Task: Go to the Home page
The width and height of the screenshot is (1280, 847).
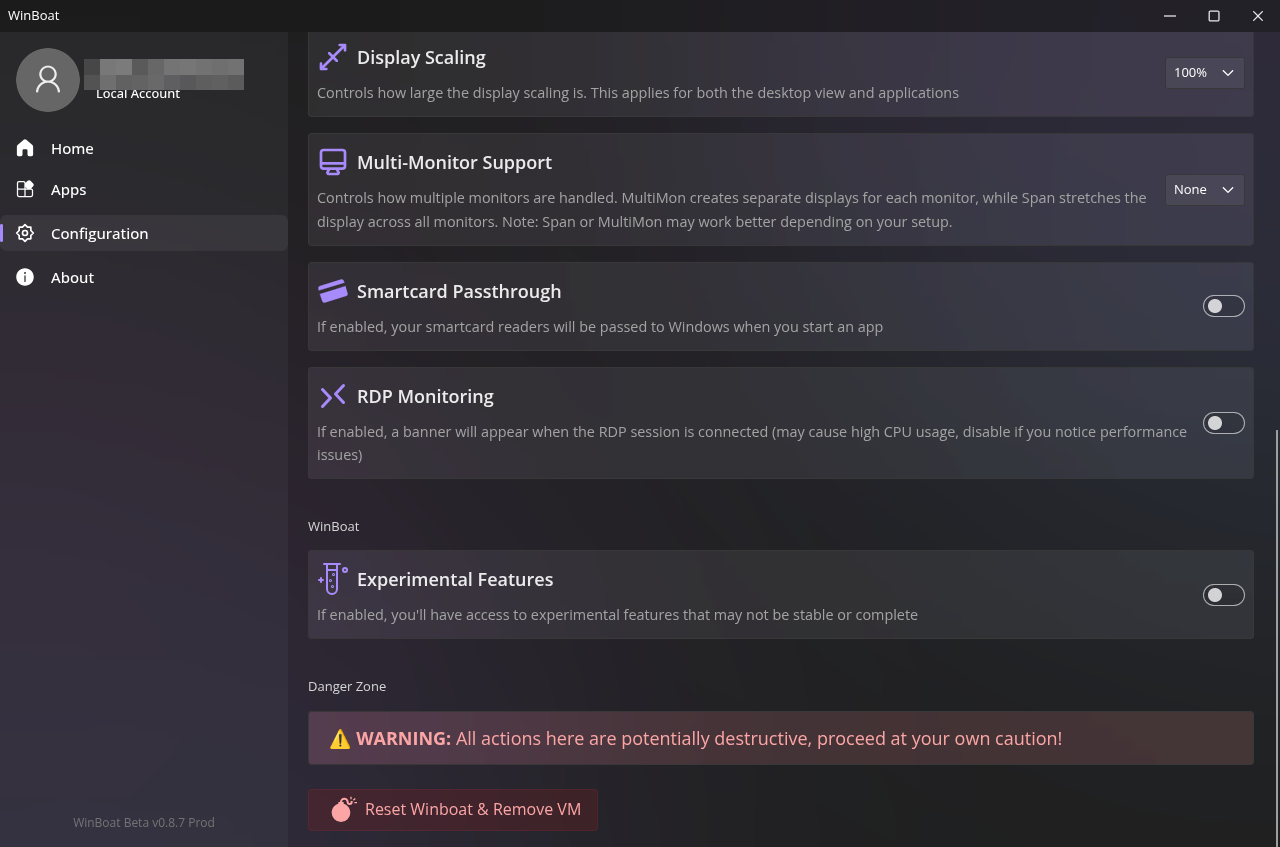Action: (72, 148)
